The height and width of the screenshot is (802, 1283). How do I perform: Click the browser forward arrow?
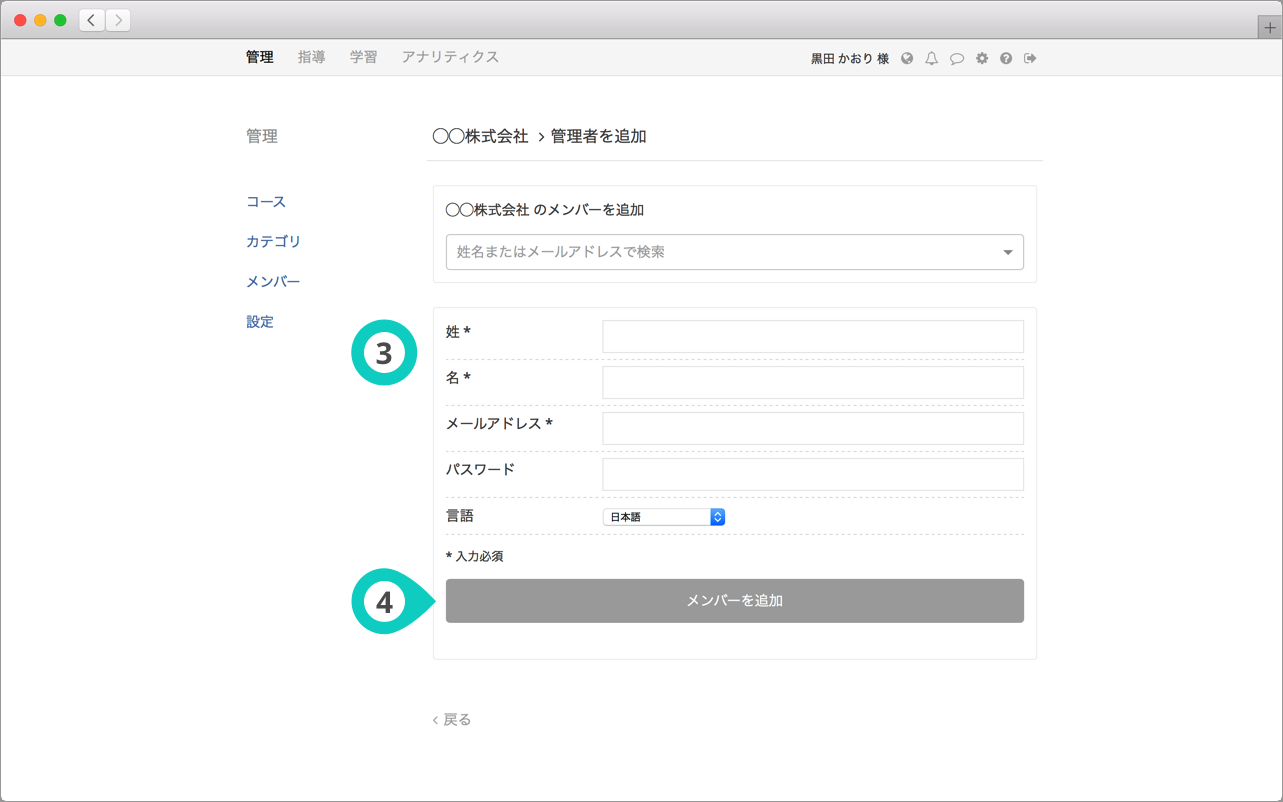(x=118, y=20)
